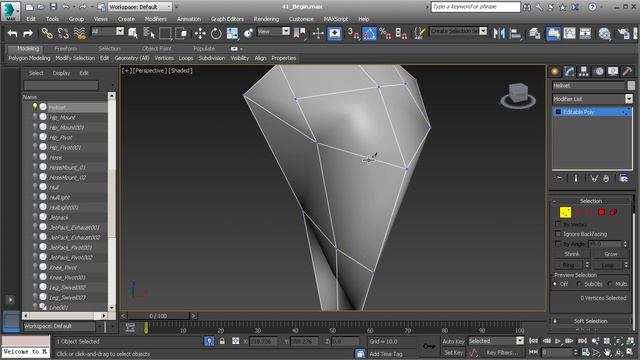Open the Modifiers menu

click(156, 19)
